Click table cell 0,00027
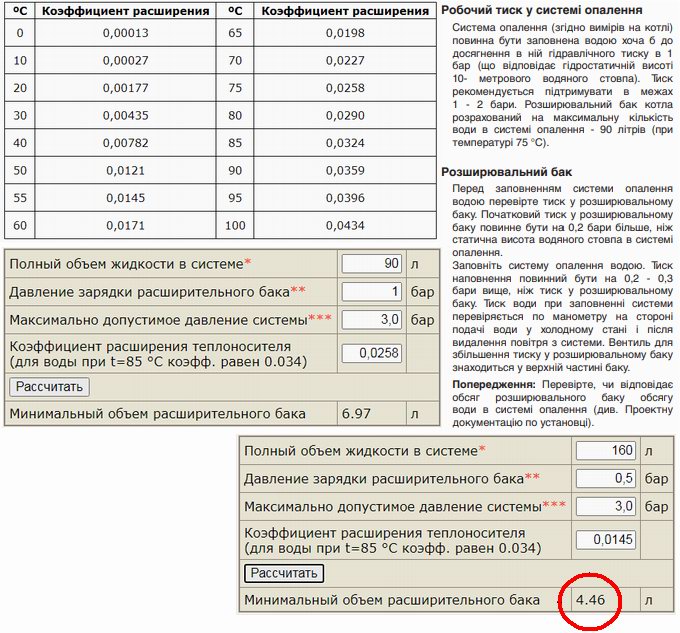The image size is (680, 633). coord(125,60)
